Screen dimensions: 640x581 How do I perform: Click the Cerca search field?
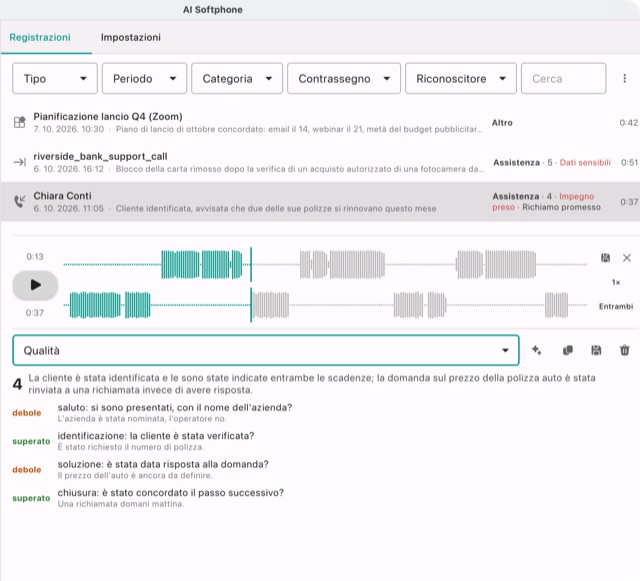pyautogui.click(x=563, y=78)
